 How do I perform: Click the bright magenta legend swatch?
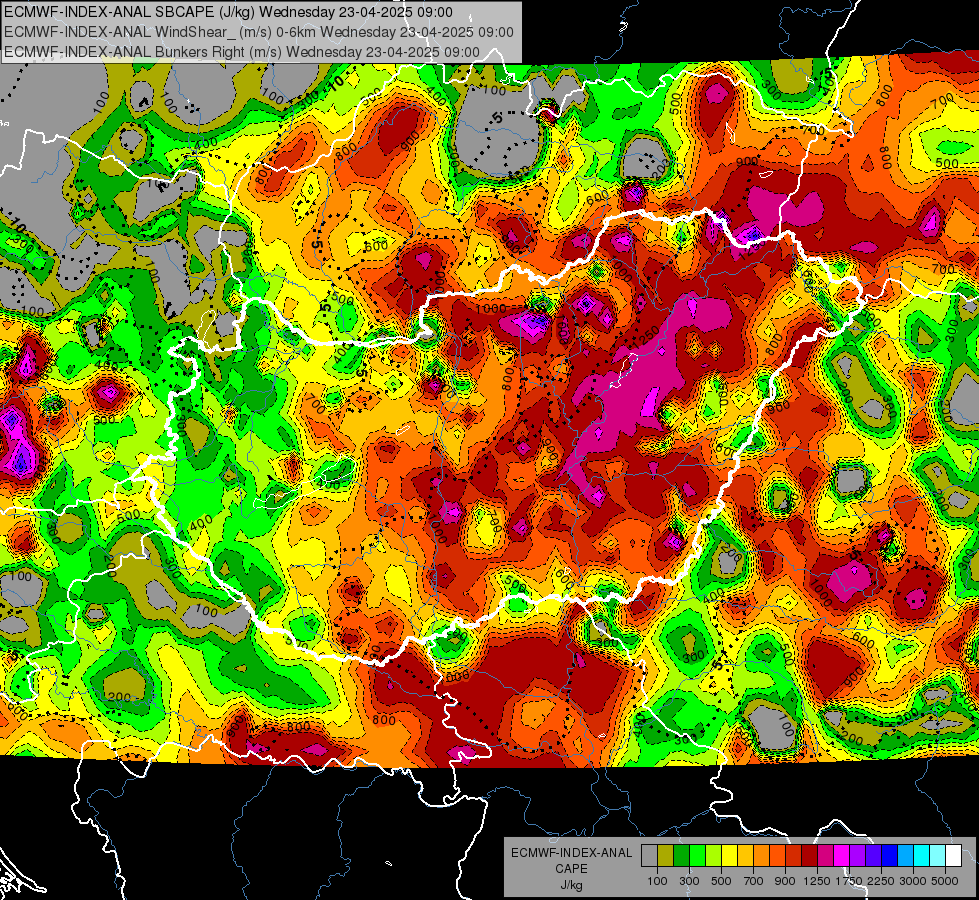pyautogui.click(x=842, y=856)
